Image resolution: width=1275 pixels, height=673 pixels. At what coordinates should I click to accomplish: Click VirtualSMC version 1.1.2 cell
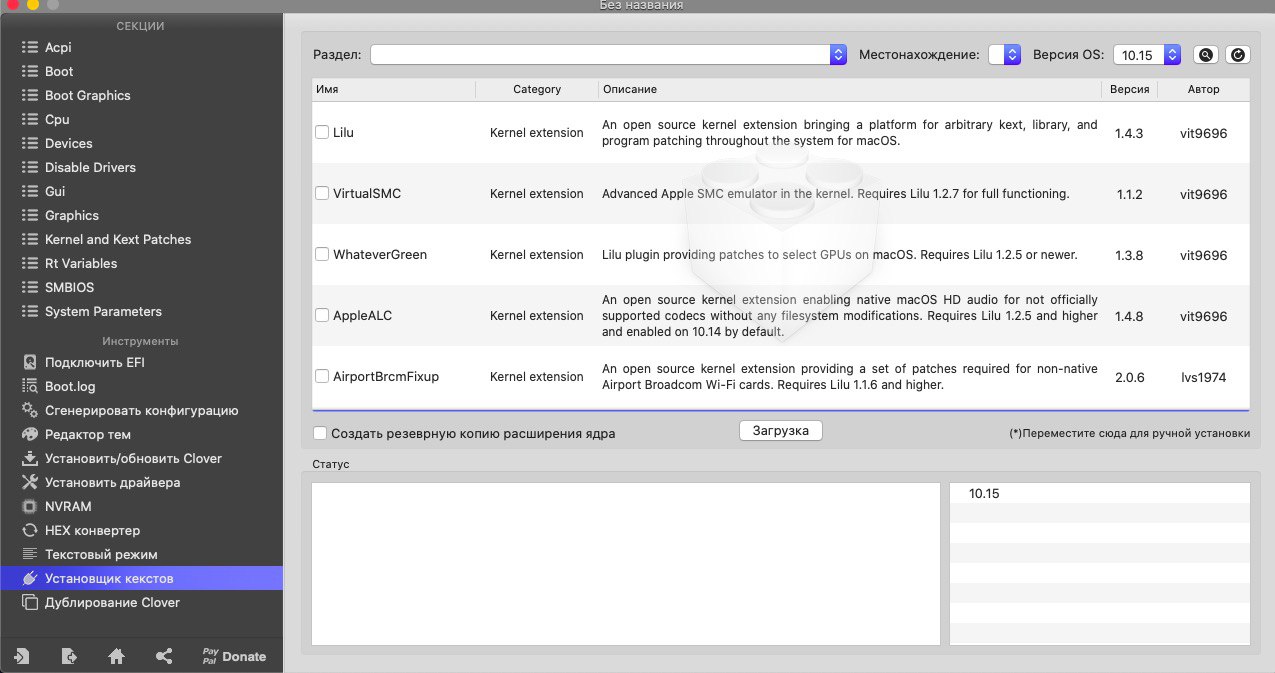(x=1129, y=194)
